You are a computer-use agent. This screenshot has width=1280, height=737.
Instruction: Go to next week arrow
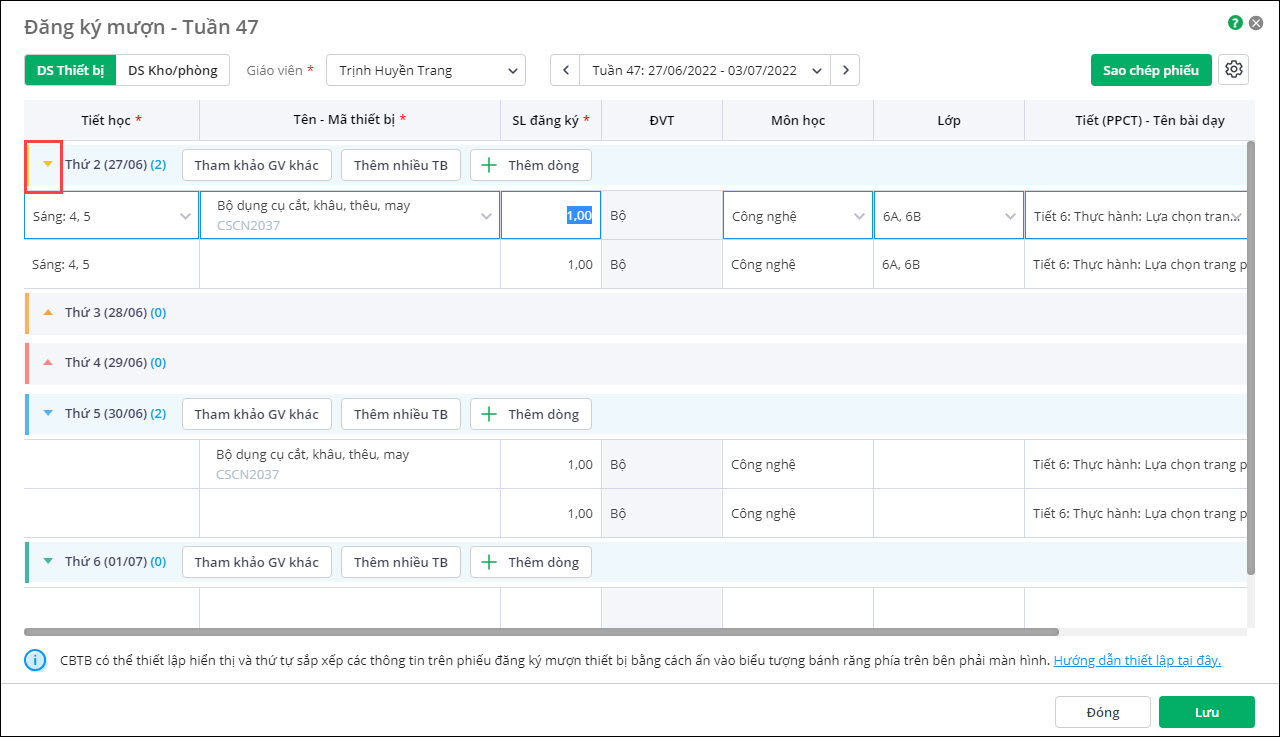tap(846, 70)
